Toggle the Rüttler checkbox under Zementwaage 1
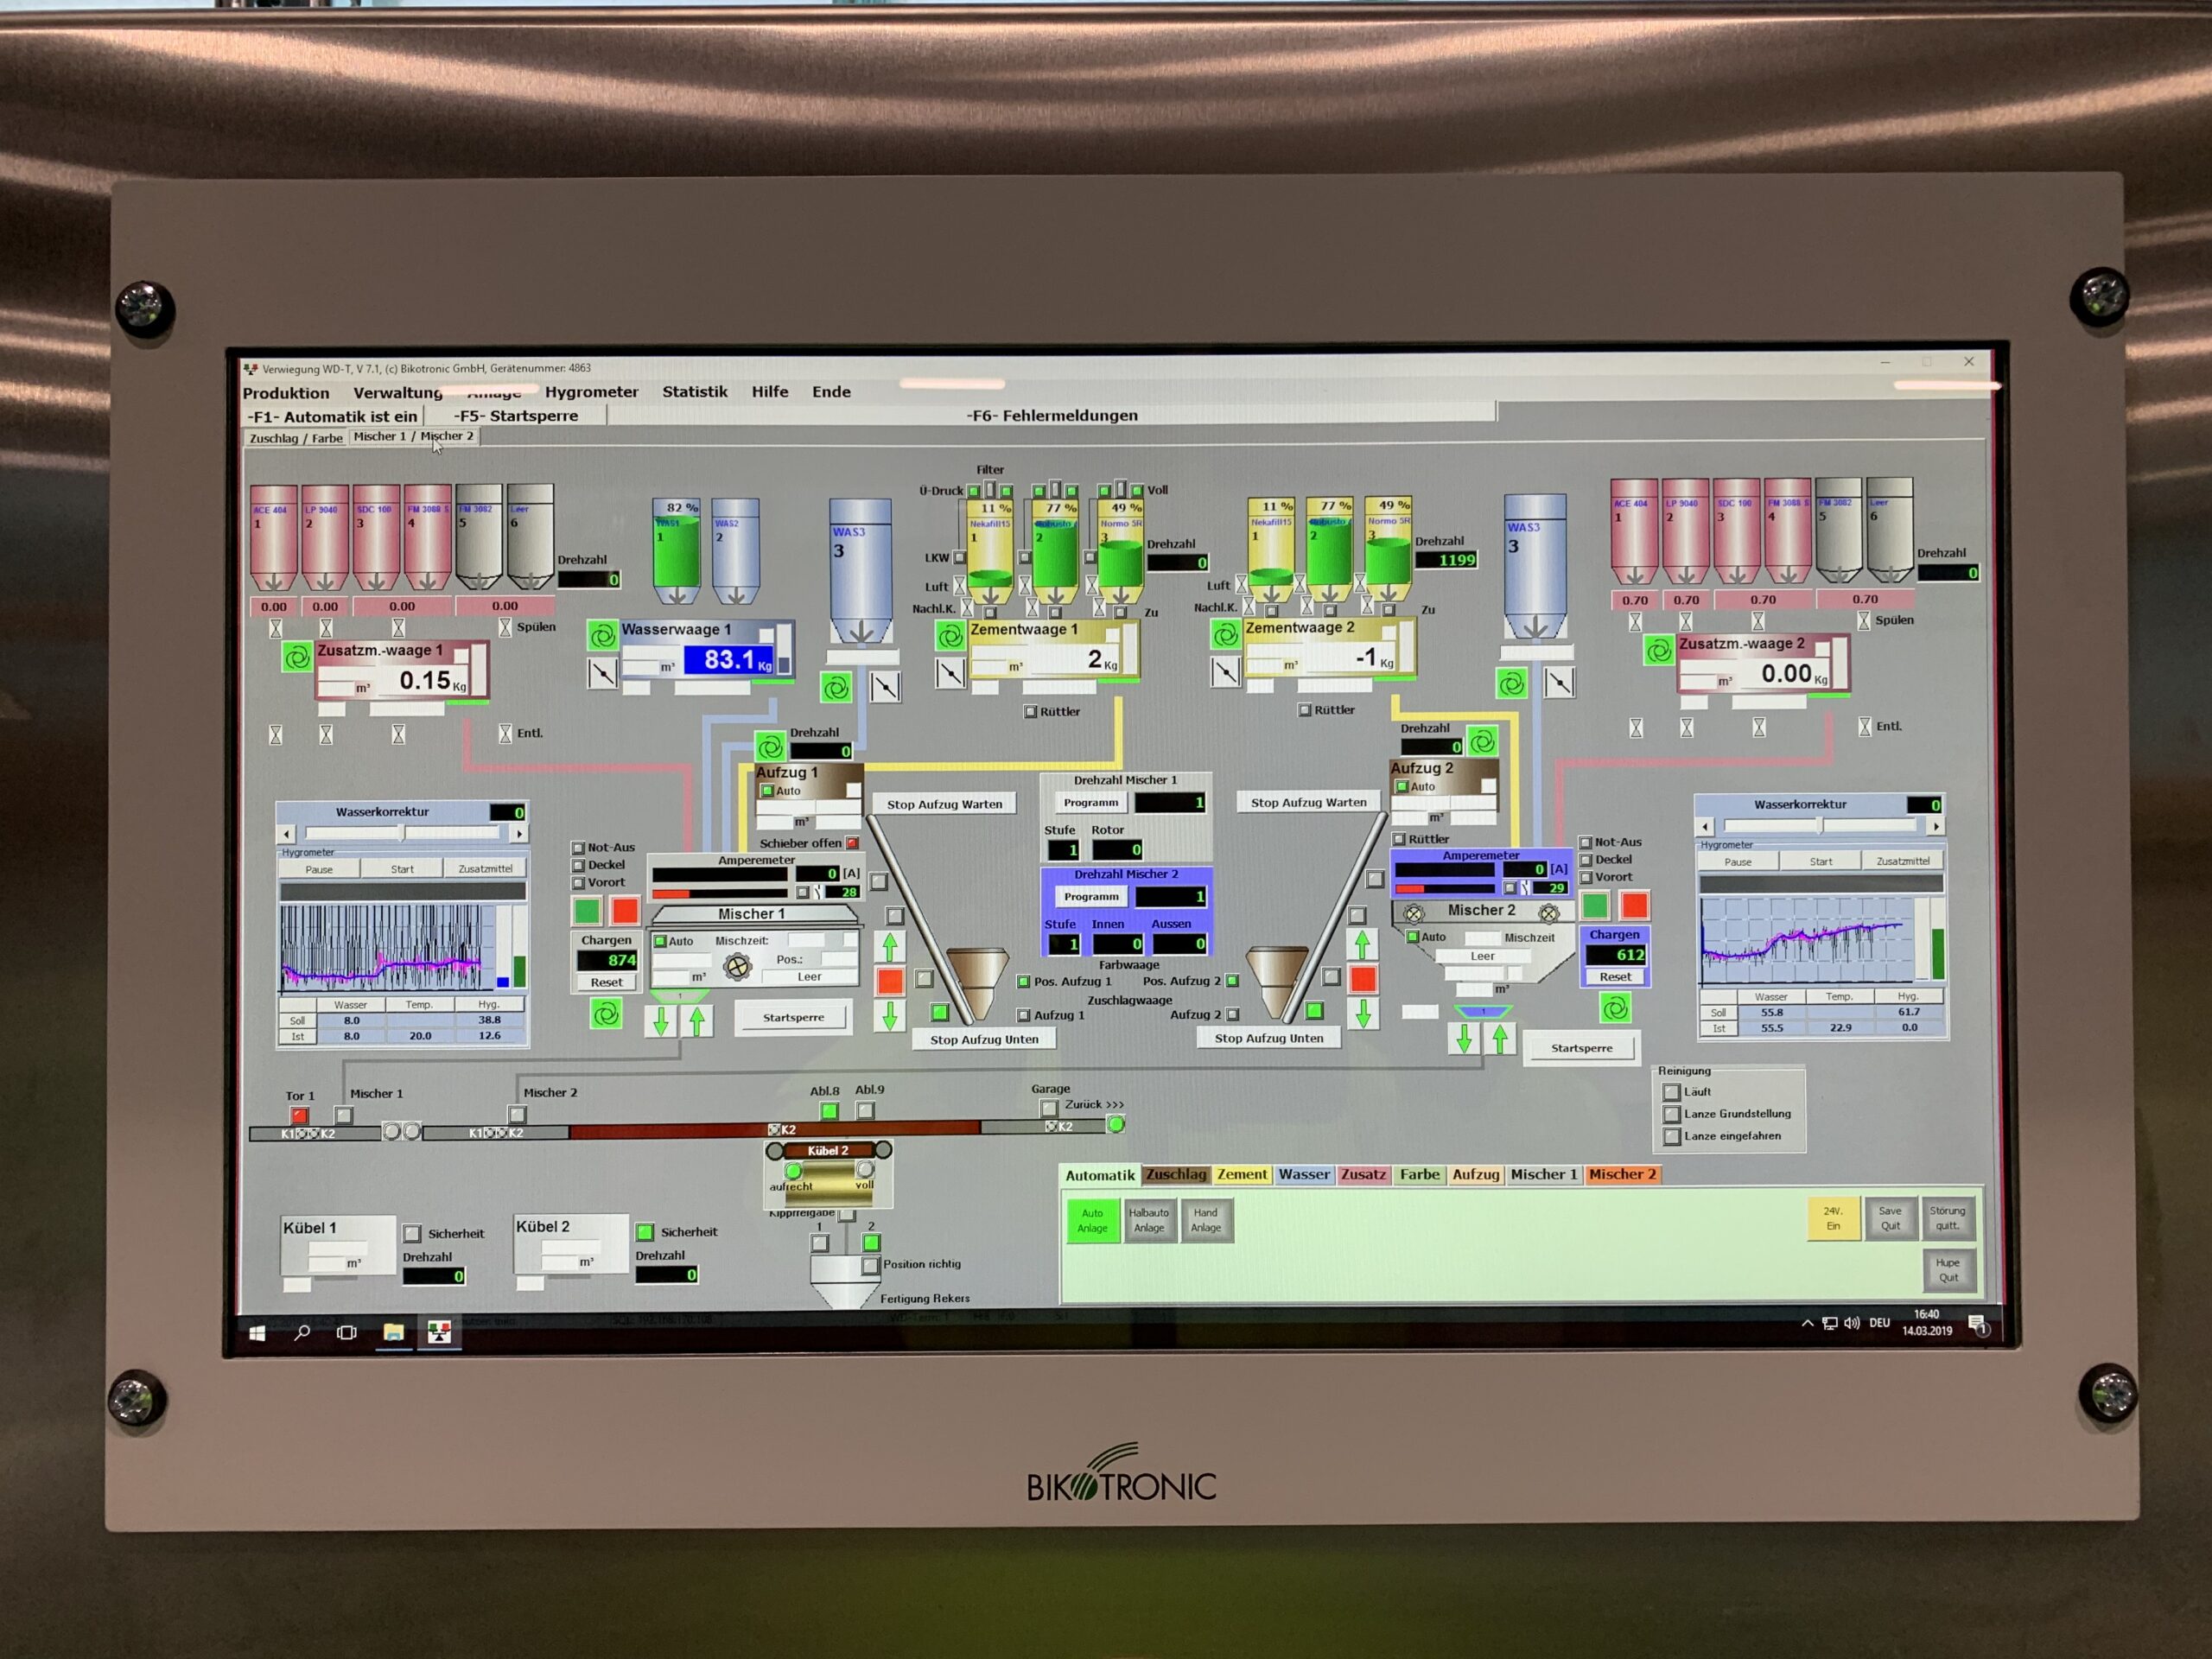 pos(1031,712)
